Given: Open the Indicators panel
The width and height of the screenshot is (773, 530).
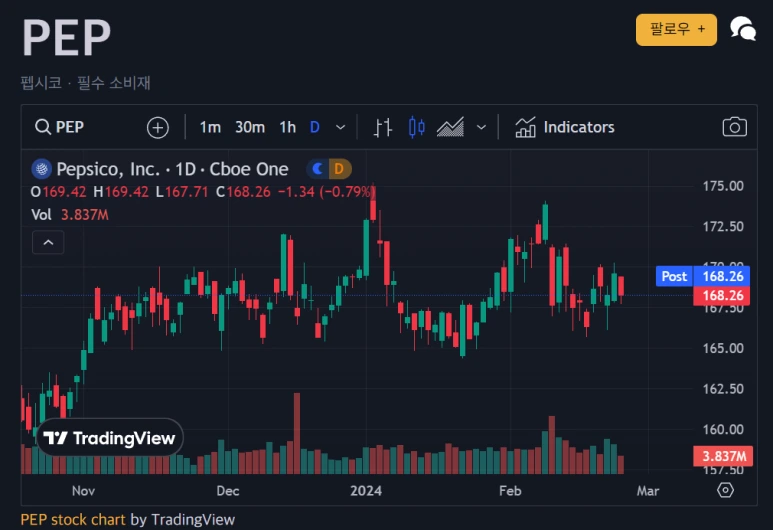Looking at the screenshot, I should (x=565, y=127).
